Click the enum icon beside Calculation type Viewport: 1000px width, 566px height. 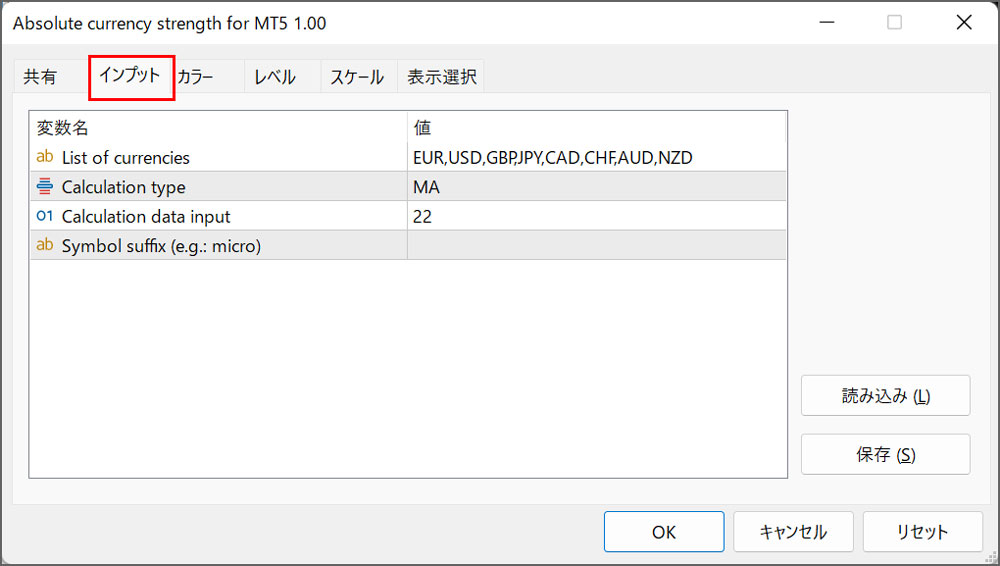click(x=45, y=186)
